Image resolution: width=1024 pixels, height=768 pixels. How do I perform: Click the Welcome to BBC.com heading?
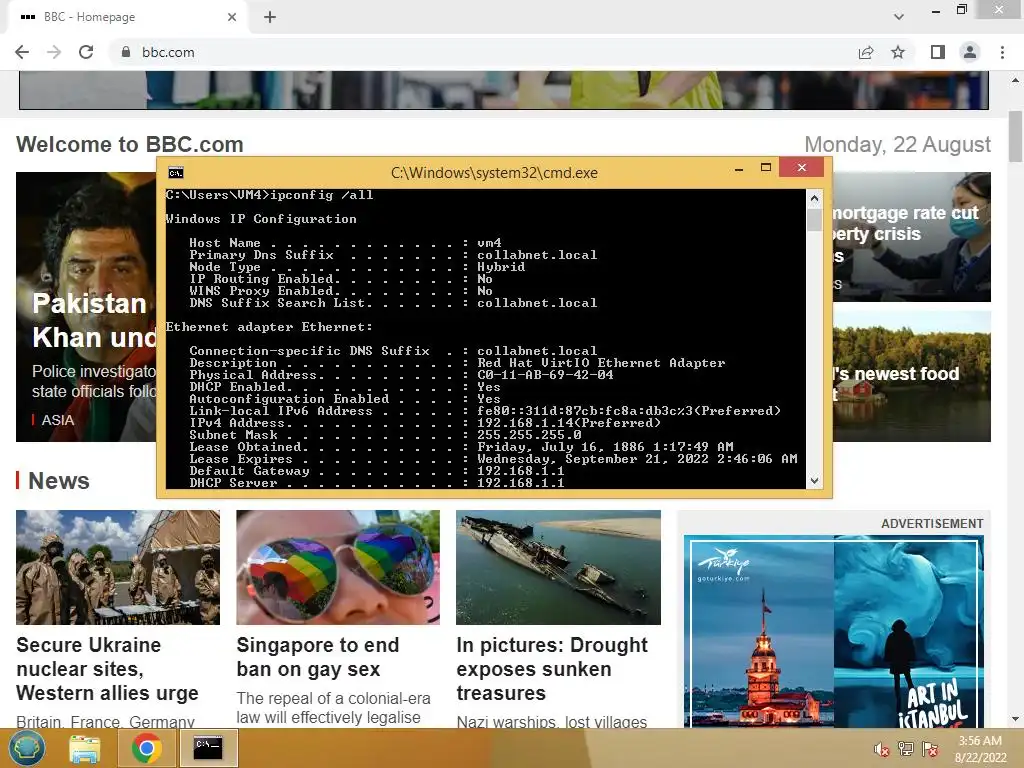(x=130, y=144)
